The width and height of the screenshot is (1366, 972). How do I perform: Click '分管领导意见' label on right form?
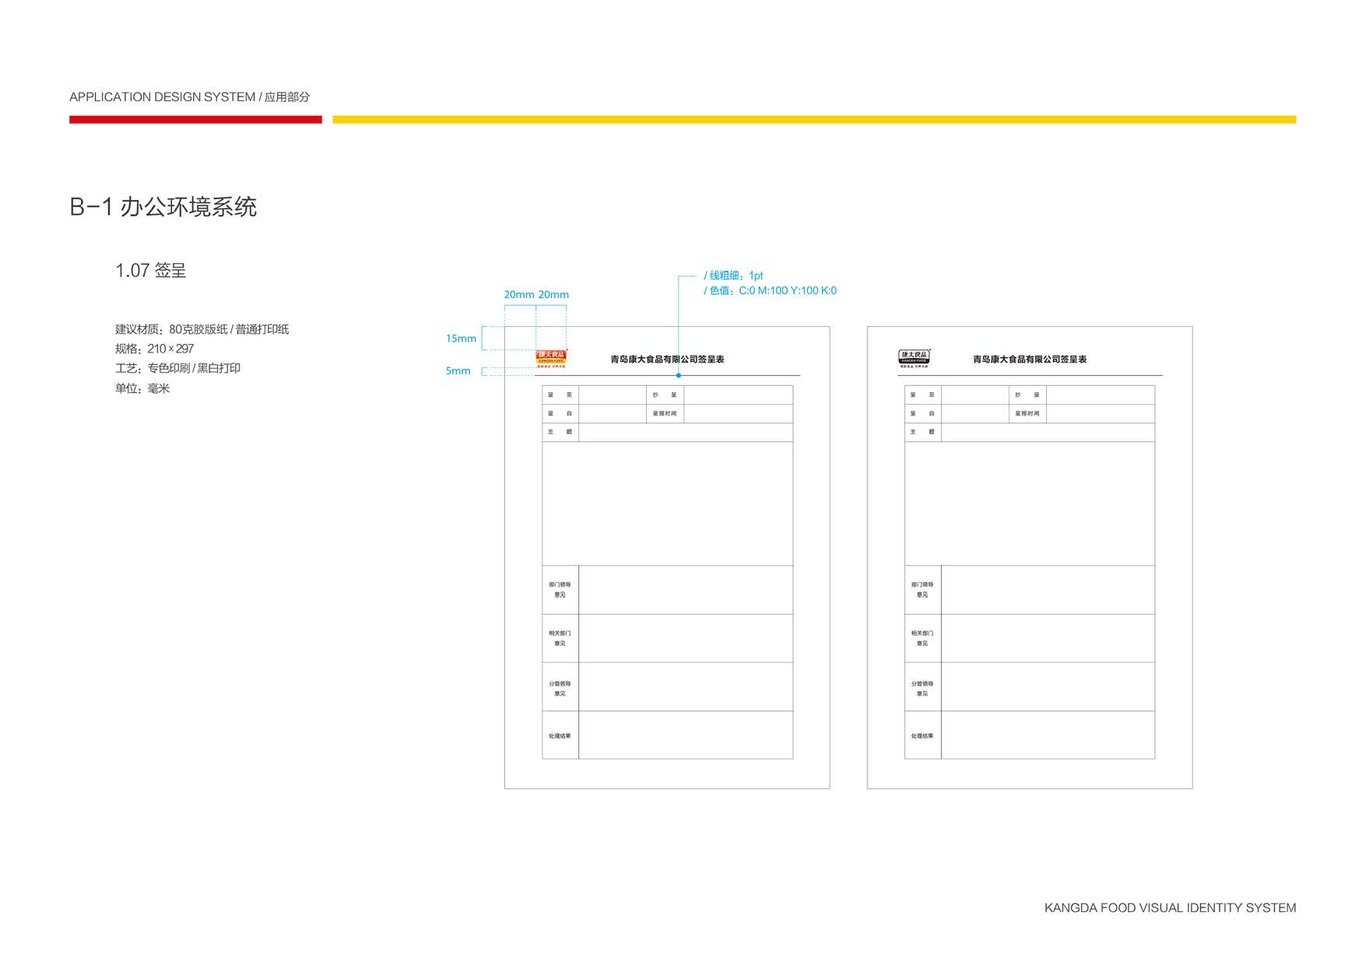[922, 688]
